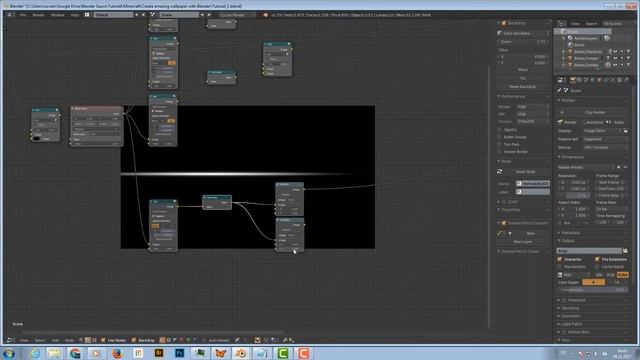Enable the Buffer Groups option
The width and height of the screenshot is (640, 360).
(499, 137)
